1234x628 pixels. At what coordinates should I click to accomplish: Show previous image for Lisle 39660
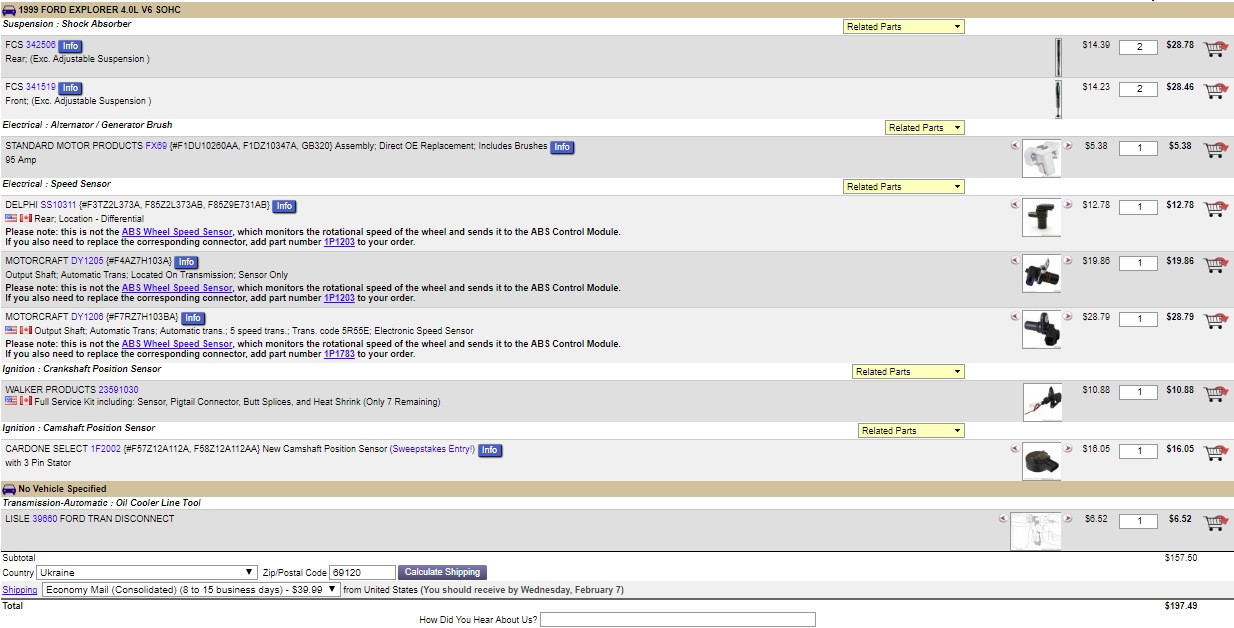click(1003, 518)
